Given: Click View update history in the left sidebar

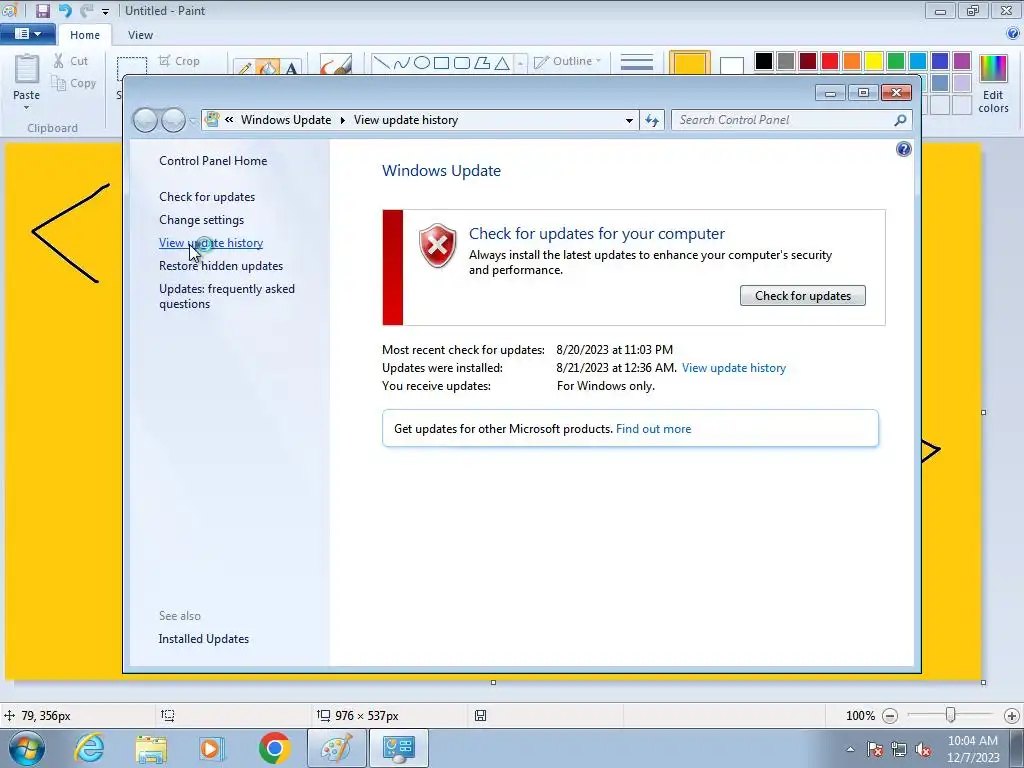Looking at the screenshot, I should coord(211,243).
